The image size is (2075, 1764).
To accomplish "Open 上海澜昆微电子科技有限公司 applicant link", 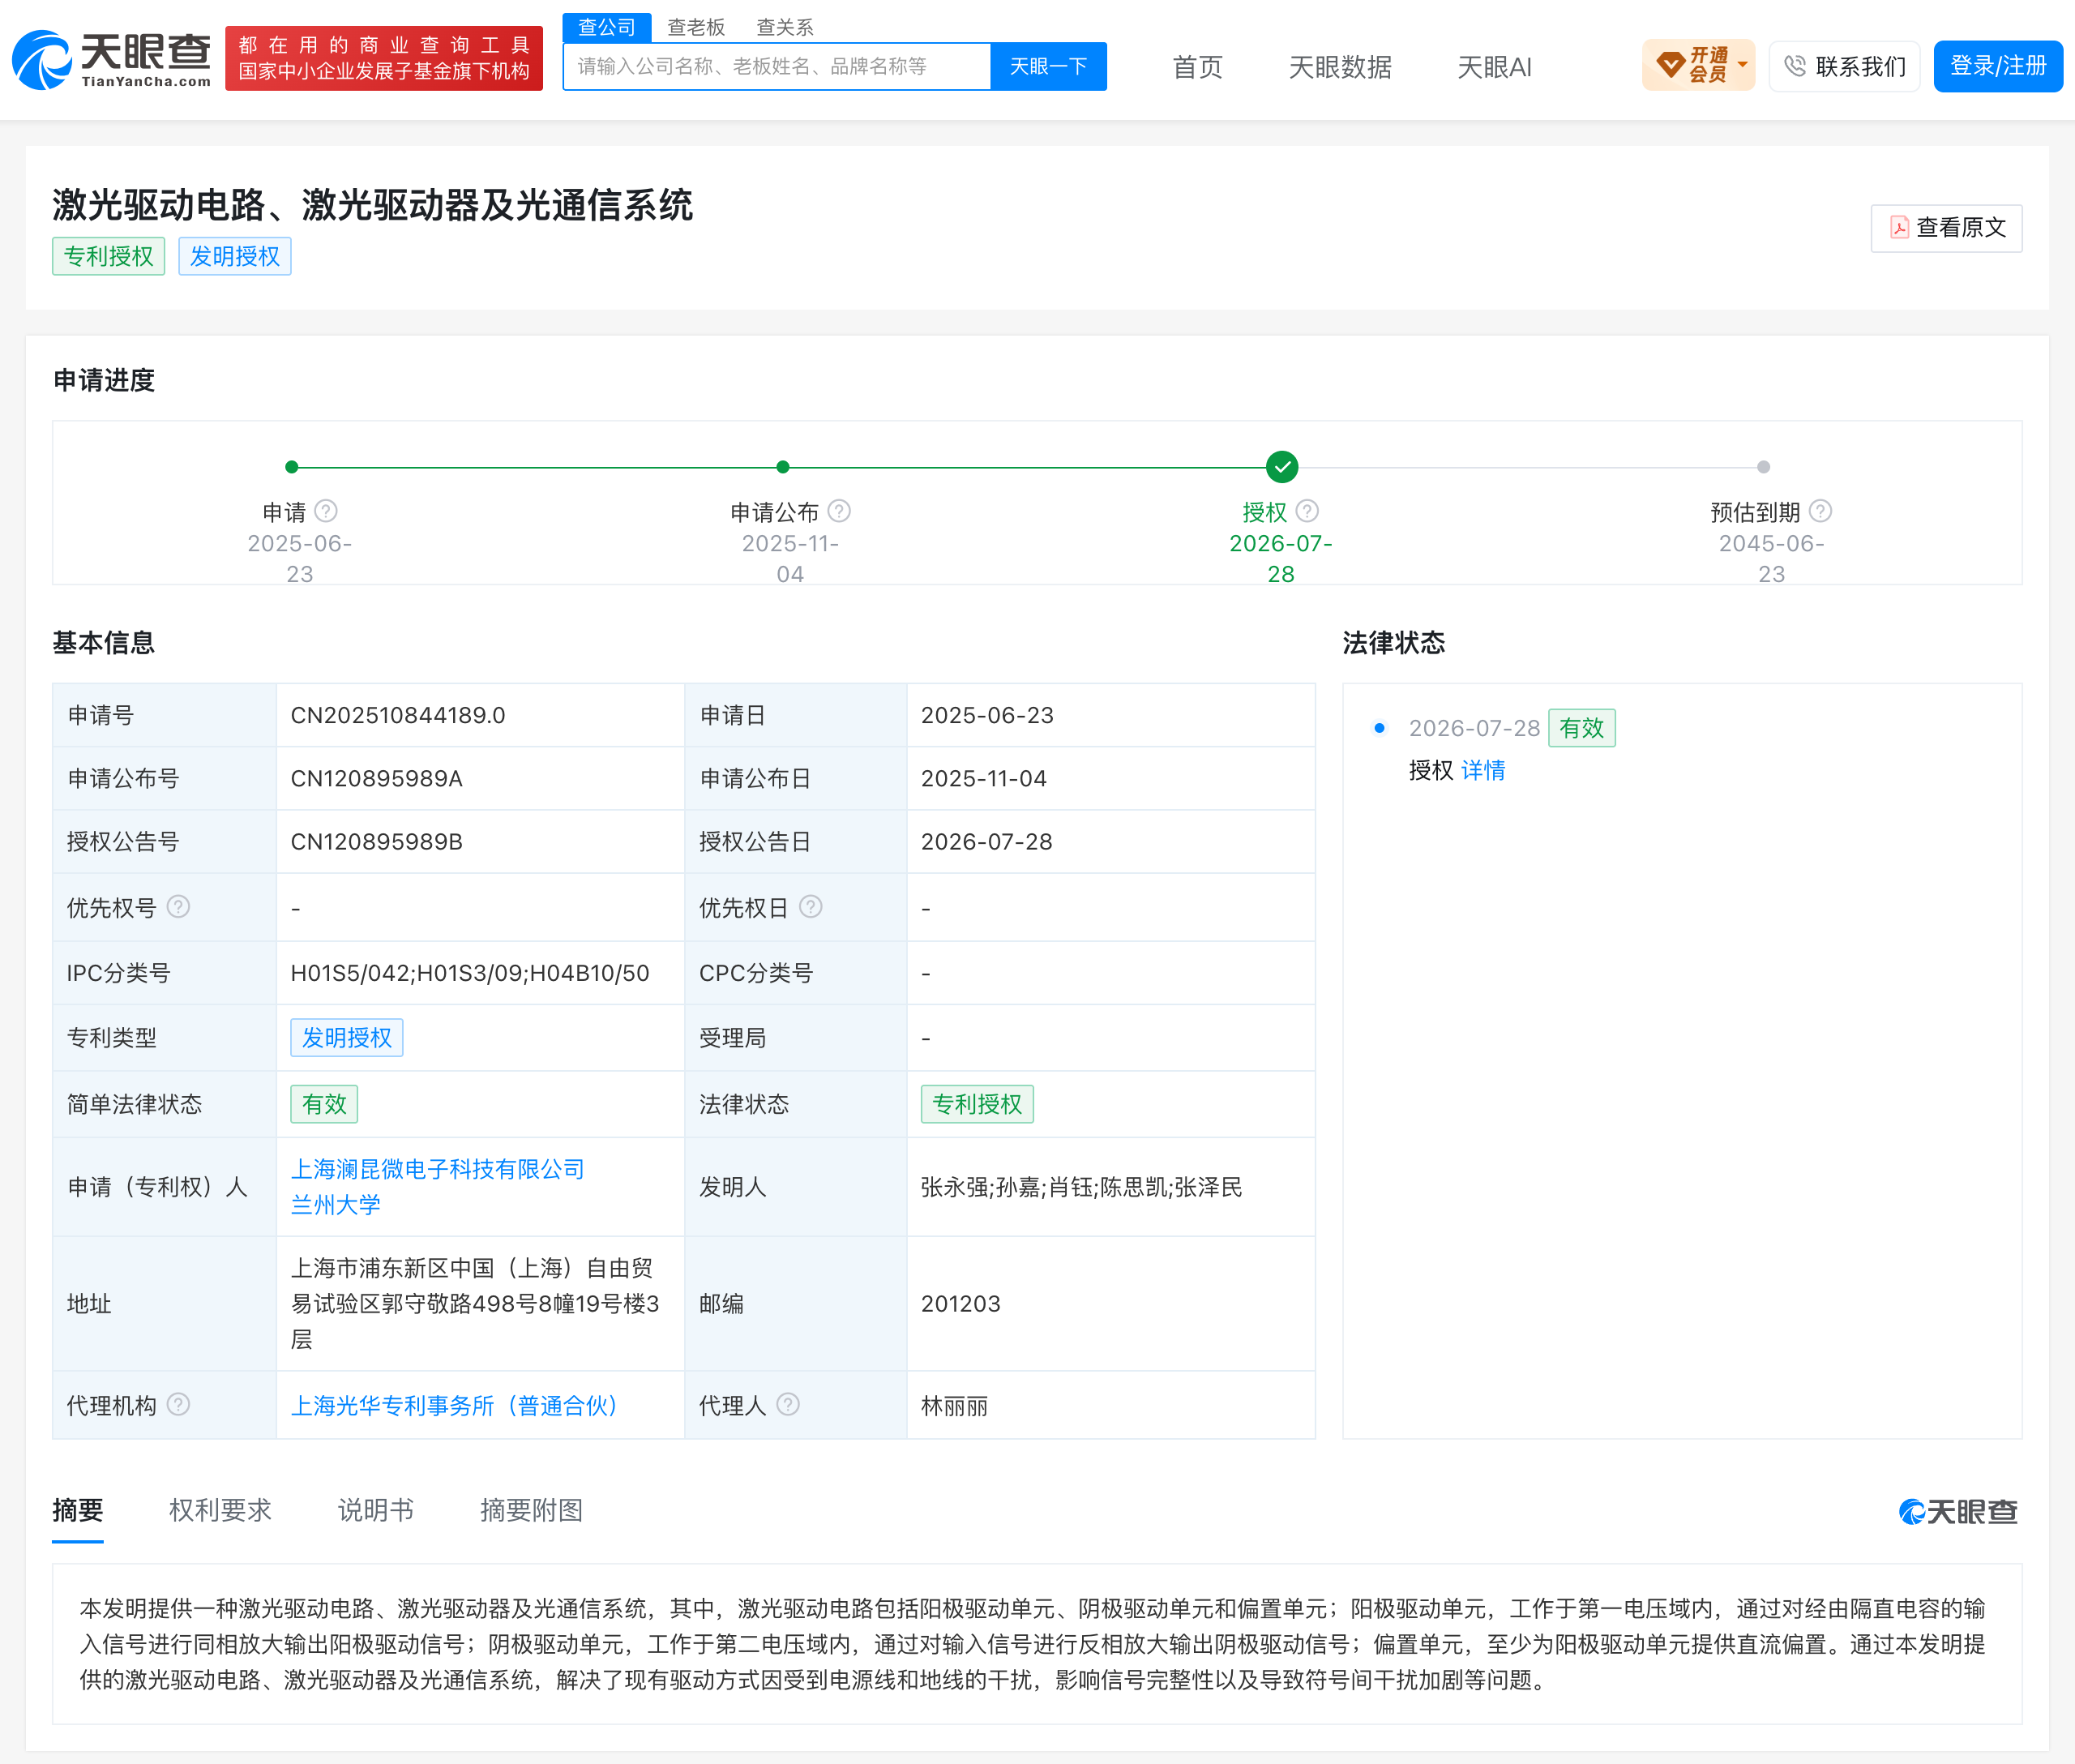I will [437, 1169].
